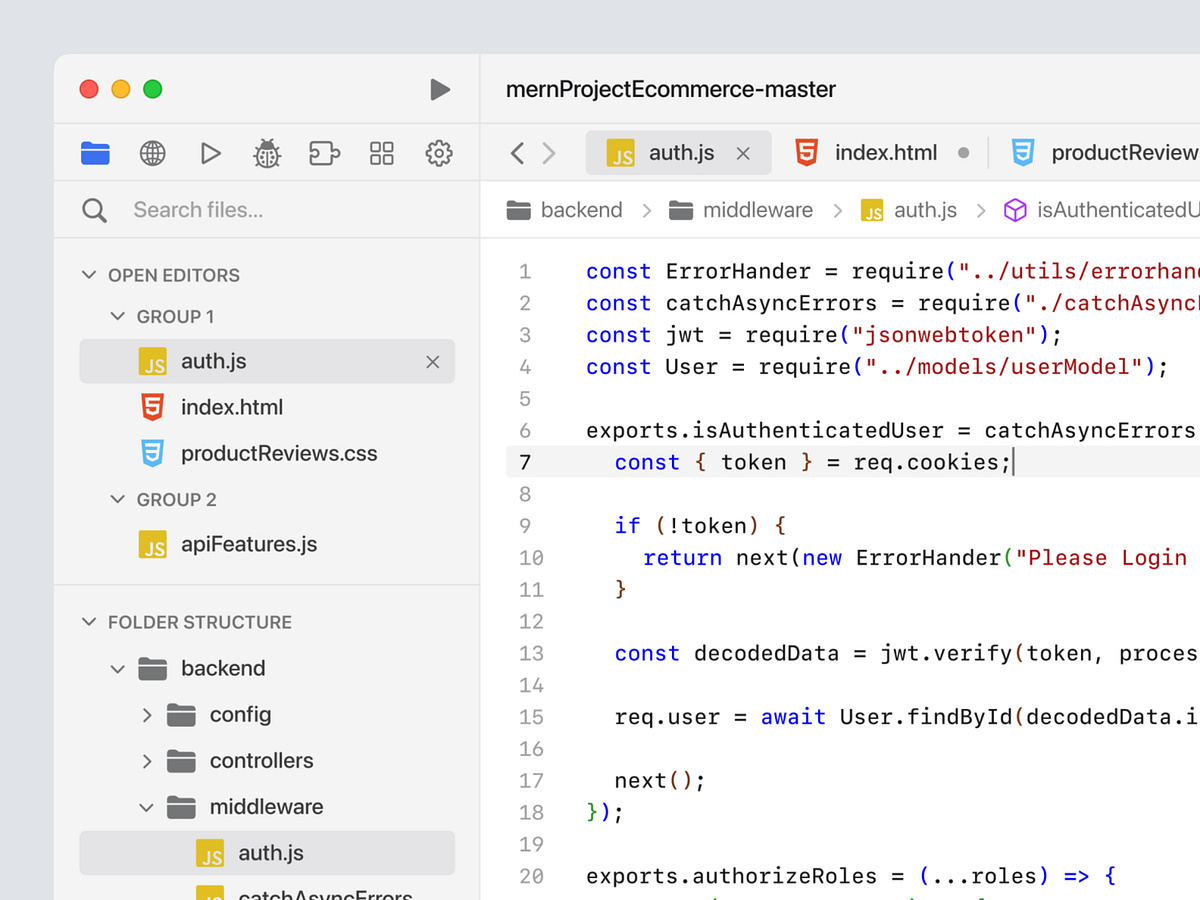Screen dimensions: 1200x900
Task: Click the navigate back arrow
Action: [517, 152]
